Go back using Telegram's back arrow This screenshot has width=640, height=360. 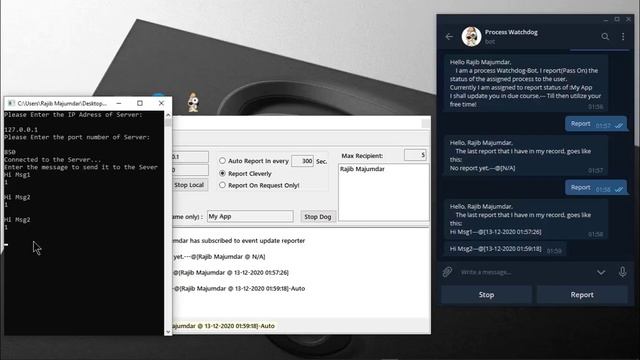point(449,37)
